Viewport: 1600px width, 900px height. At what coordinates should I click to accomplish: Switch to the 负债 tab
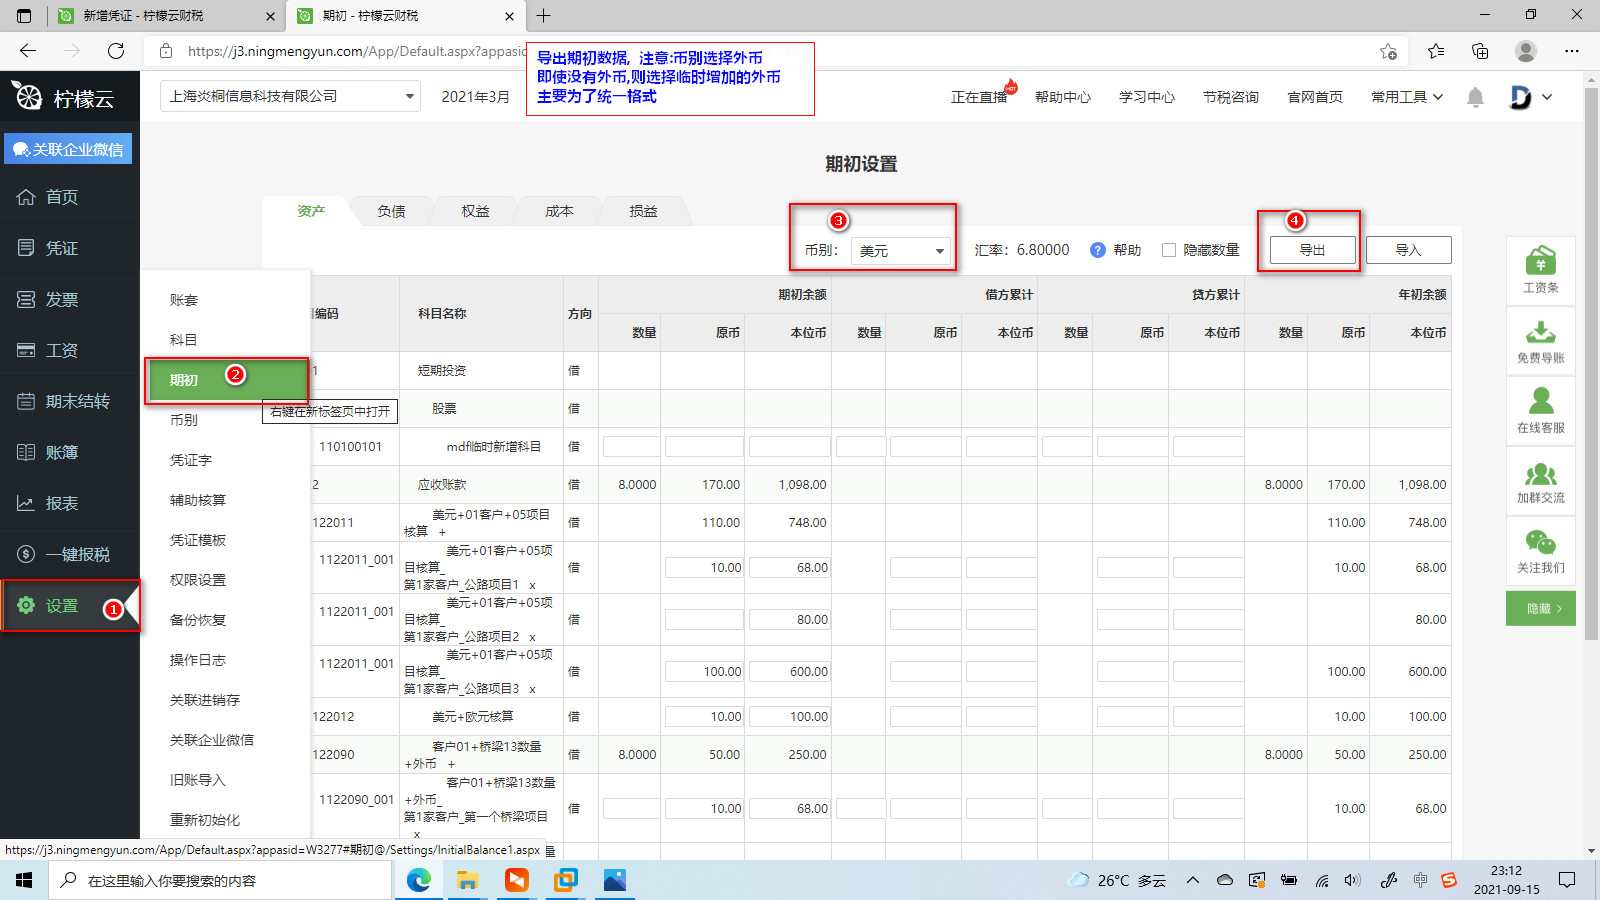pos(391,211)
